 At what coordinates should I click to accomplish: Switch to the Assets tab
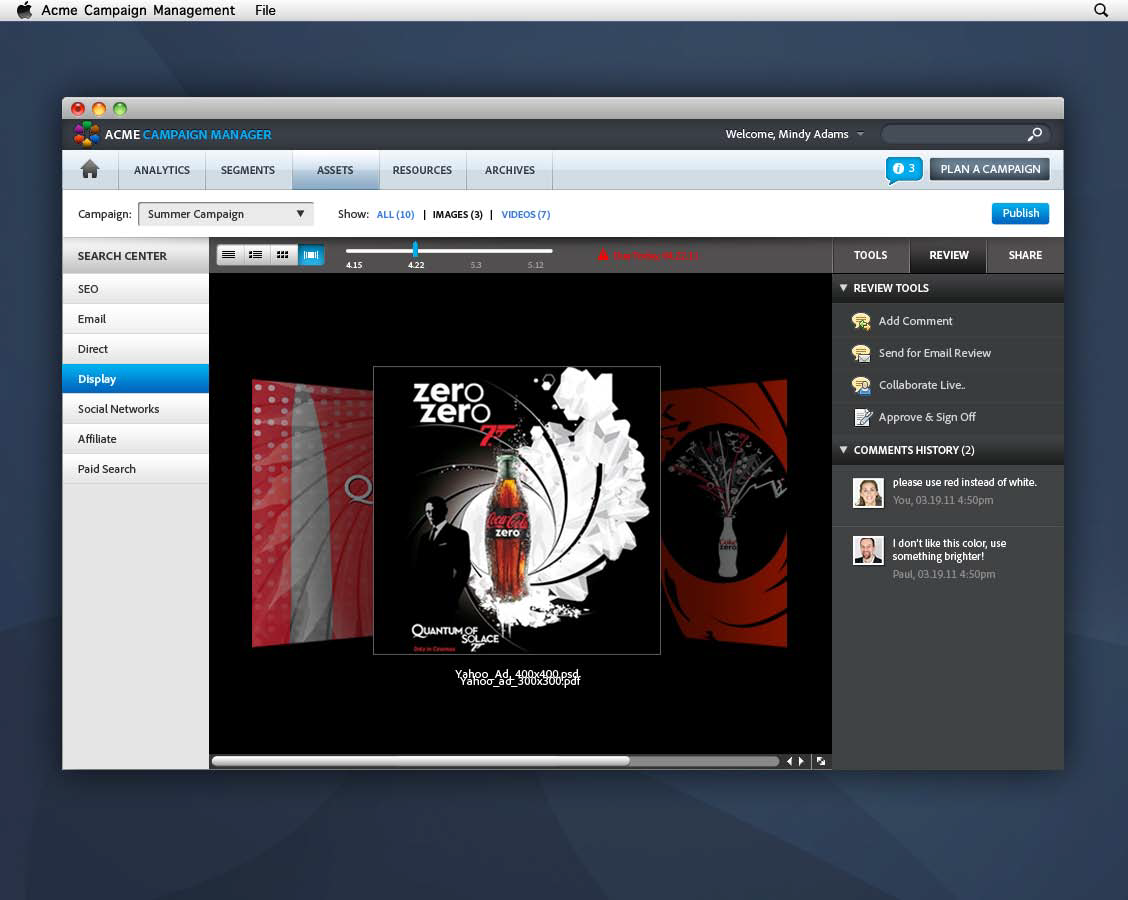[x=335, y=170]
